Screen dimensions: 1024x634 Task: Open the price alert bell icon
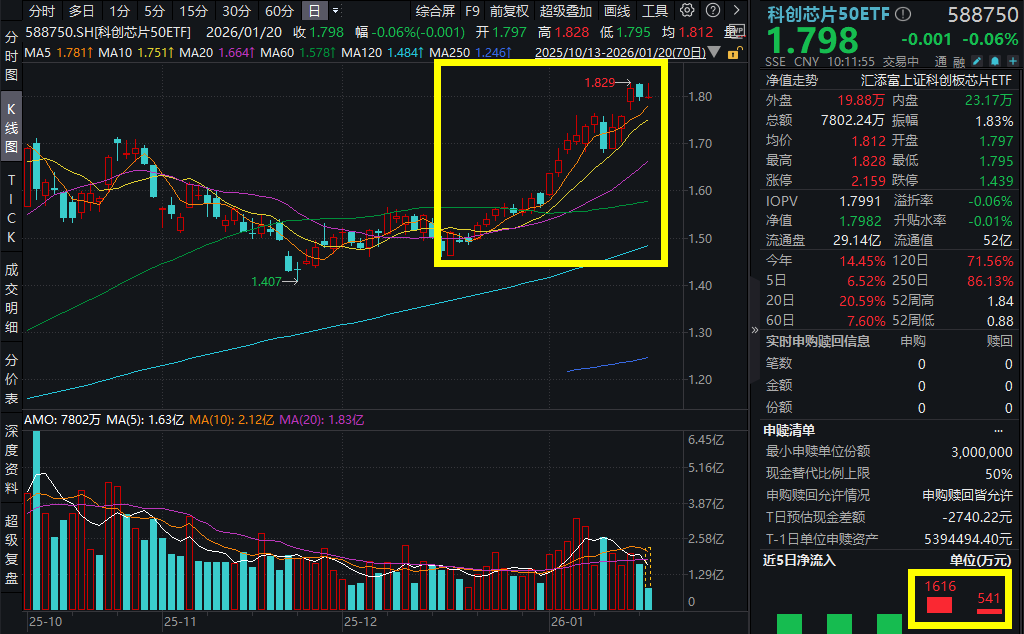tap(996, 62)
